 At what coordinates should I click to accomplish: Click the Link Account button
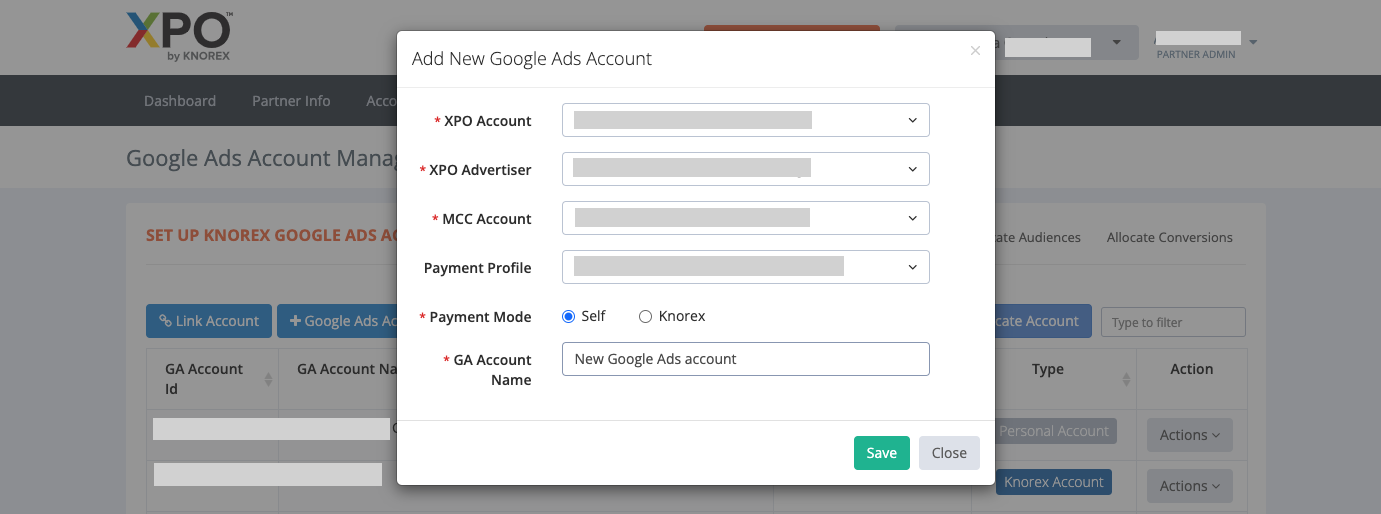(208, 321)
